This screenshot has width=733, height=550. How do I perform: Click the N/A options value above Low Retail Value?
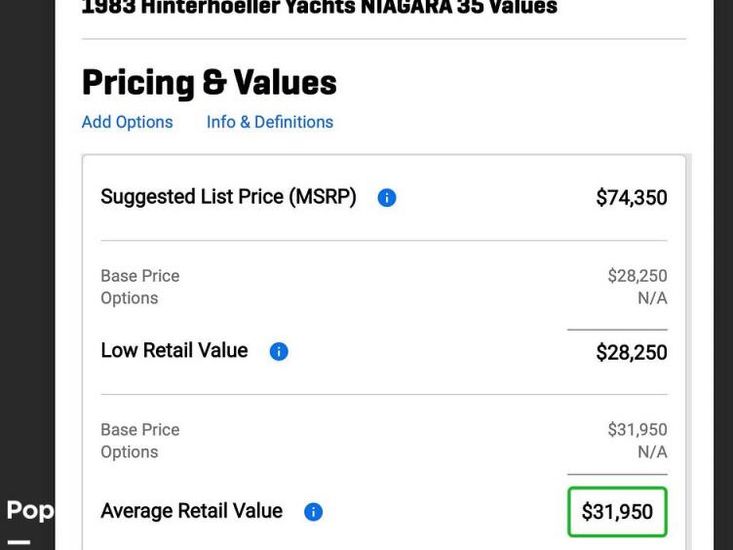(x=652, y=298)
